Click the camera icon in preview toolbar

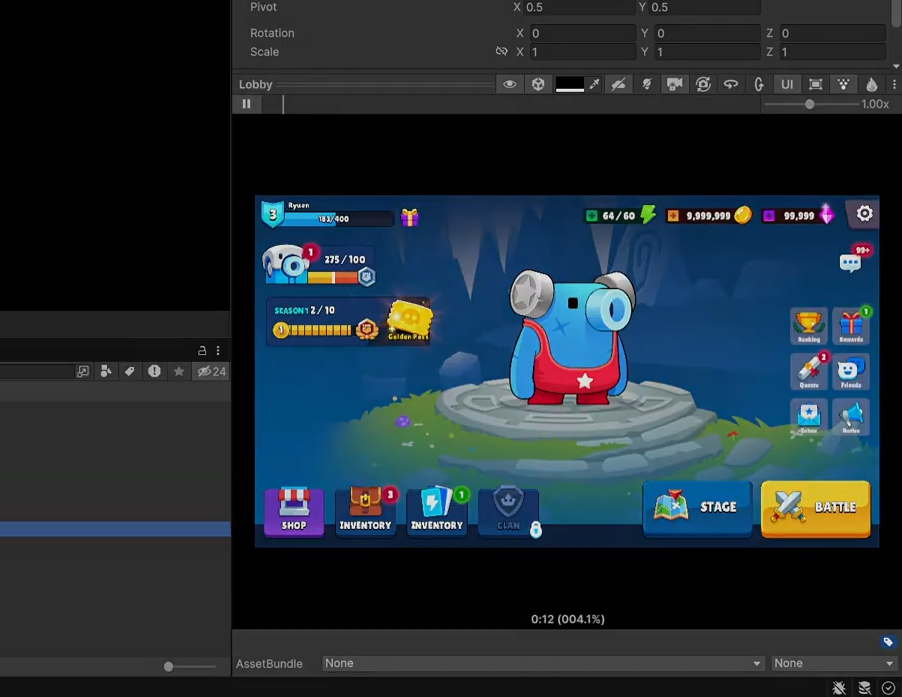click(x=675, y=85)
